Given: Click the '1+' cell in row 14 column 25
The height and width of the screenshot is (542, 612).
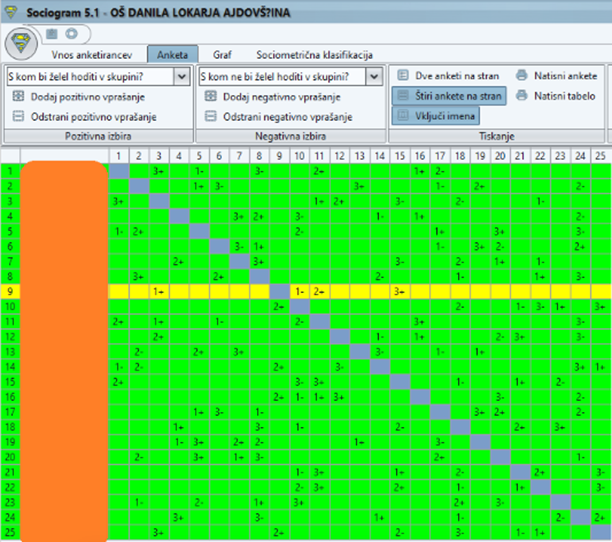Looking at the screenshot, I should 600,367.
